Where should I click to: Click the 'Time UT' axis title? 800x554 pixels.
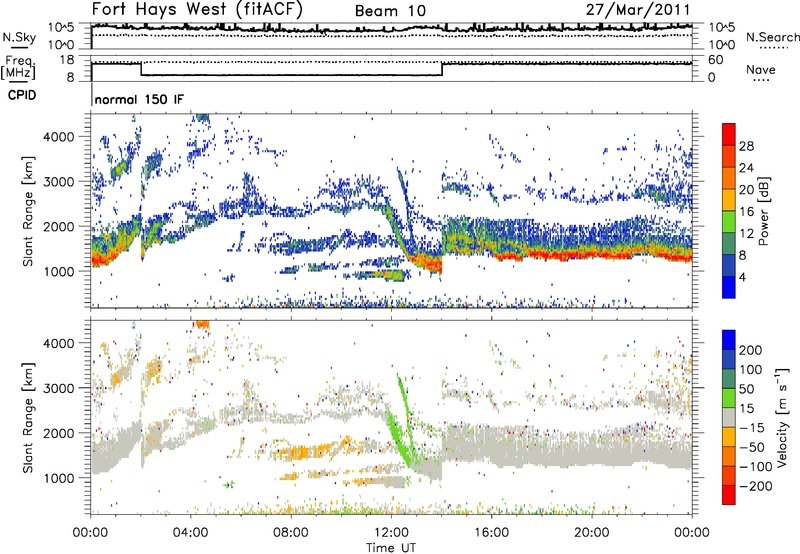(391, 547)
